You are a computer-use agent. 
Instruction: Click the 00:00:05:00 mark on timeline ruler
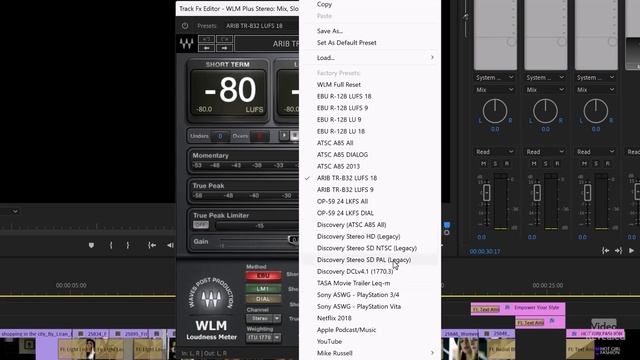click(x=71, y=285)
